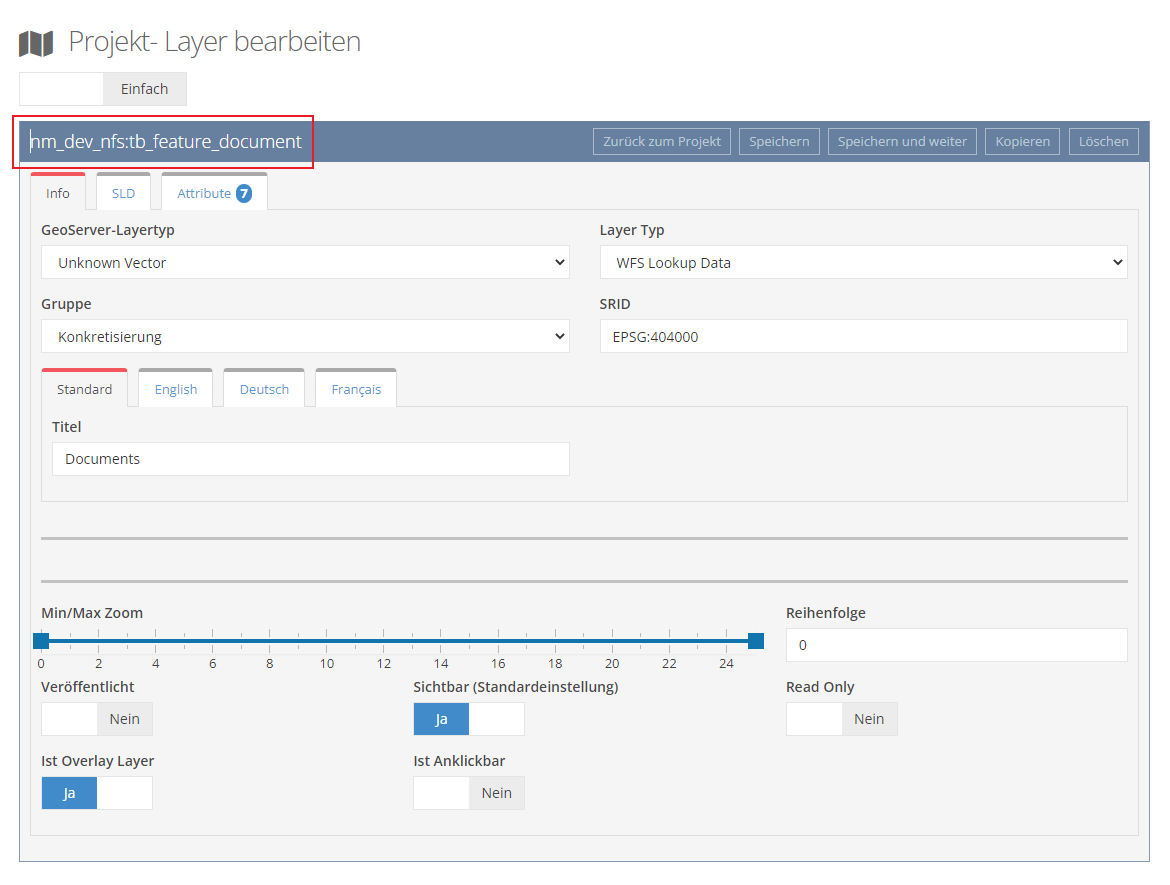Click the Kopieren button
This screenshot has height=885, width=1170.
(x=1022, y=142)
